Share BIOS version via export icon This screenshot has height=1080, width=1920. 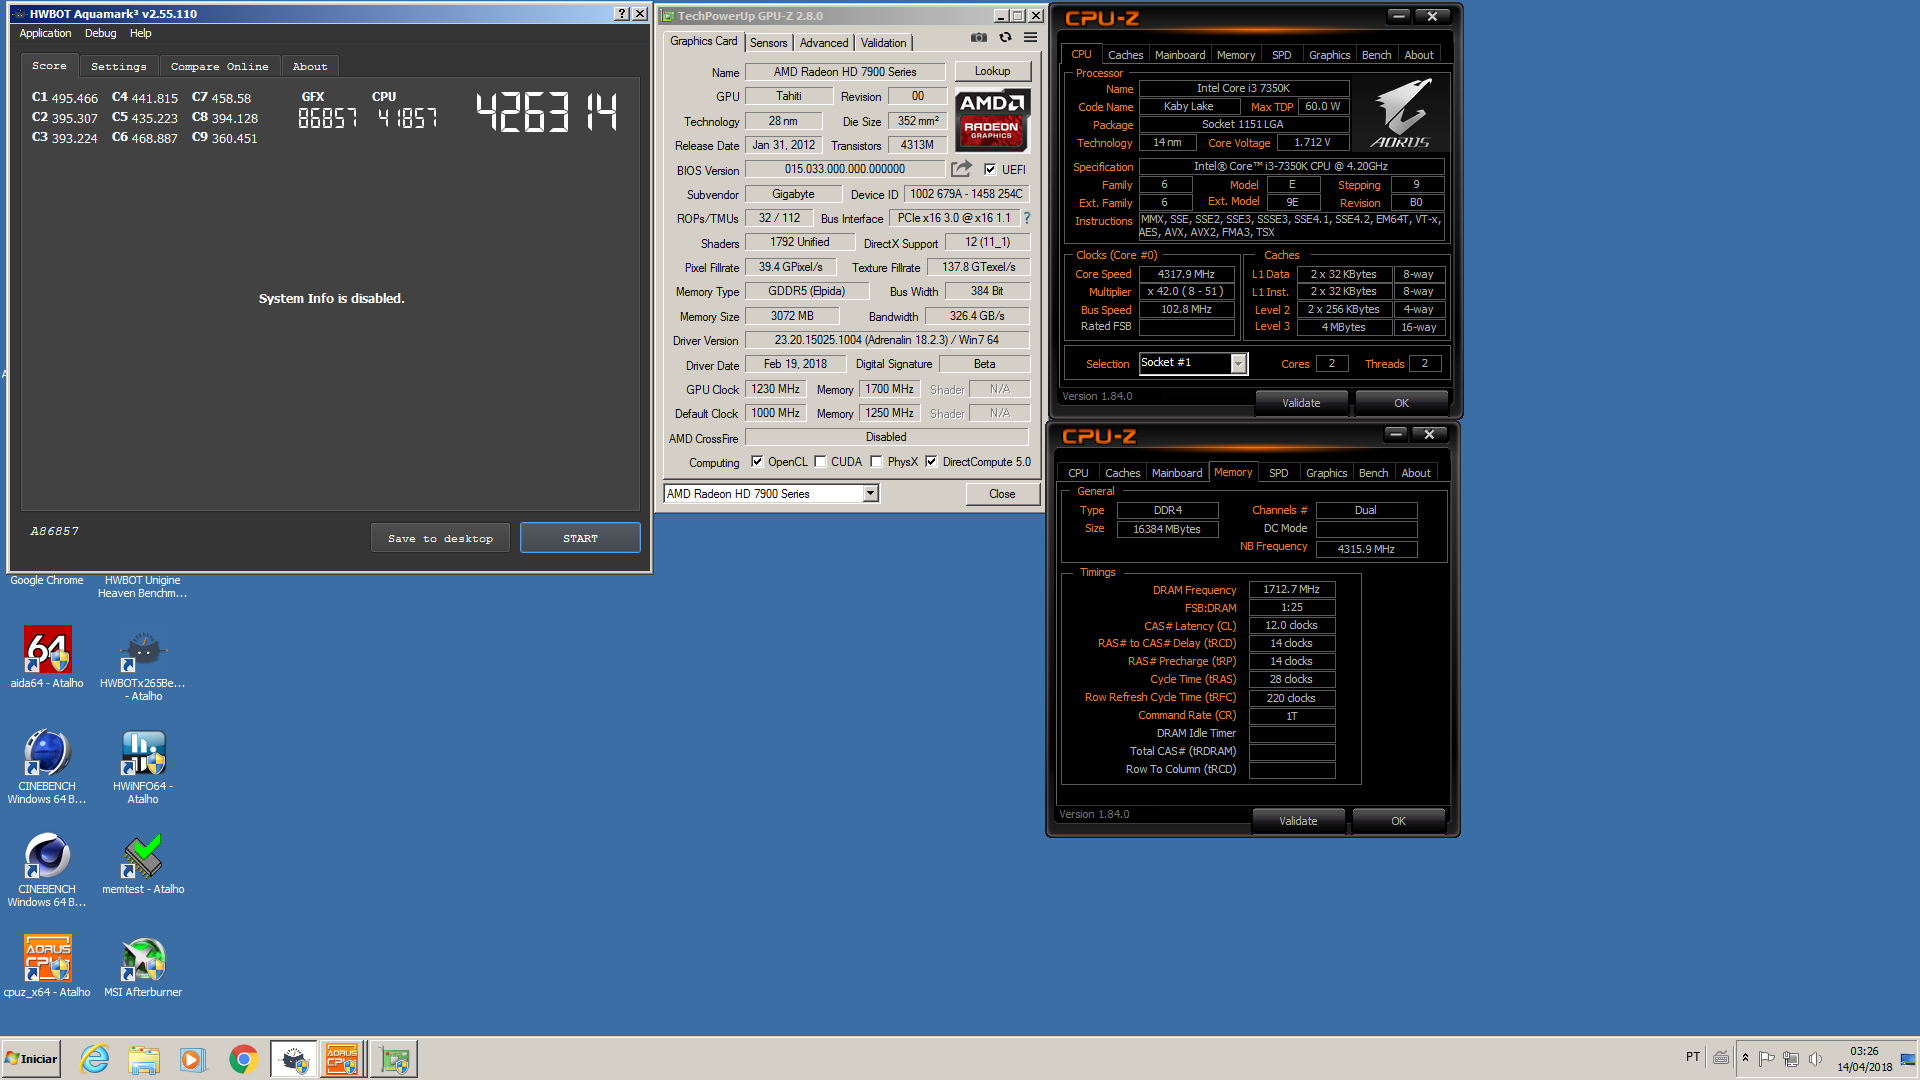pyautogui.click(x=961, y=169)
